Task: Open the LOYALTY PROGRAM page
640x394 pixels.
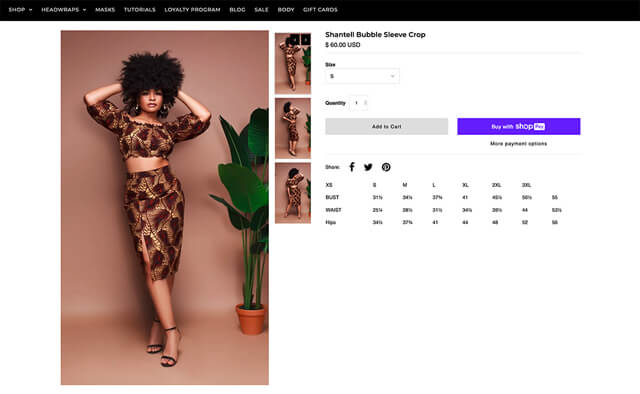Action: (x=192, y=9)
